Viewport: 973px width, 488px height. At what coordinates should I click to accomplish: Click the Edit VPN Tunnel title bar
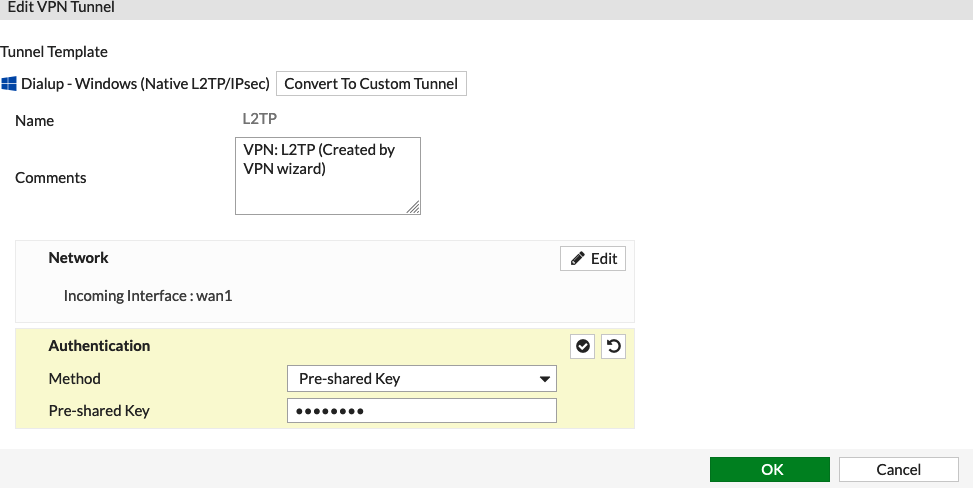[486, 9]
